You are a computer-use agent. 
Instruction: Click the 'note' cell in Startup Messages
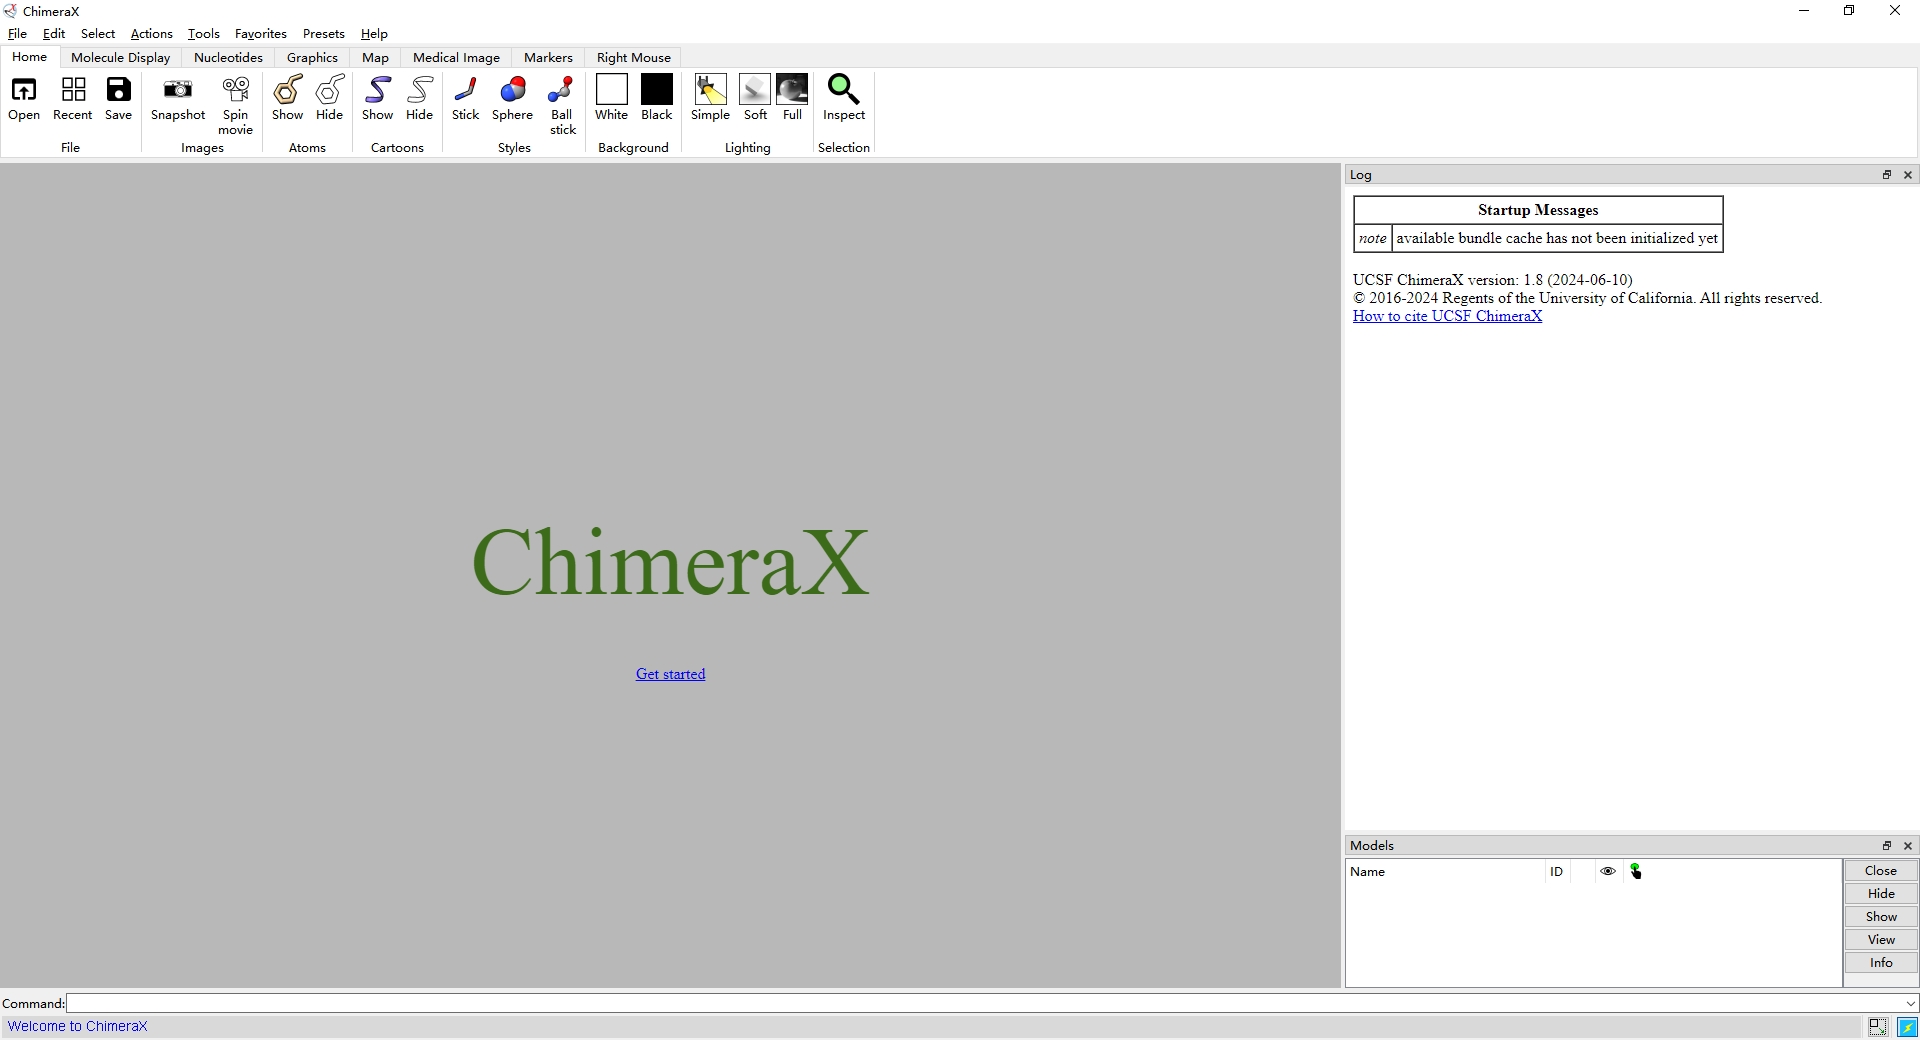(x=1373, y=238)
